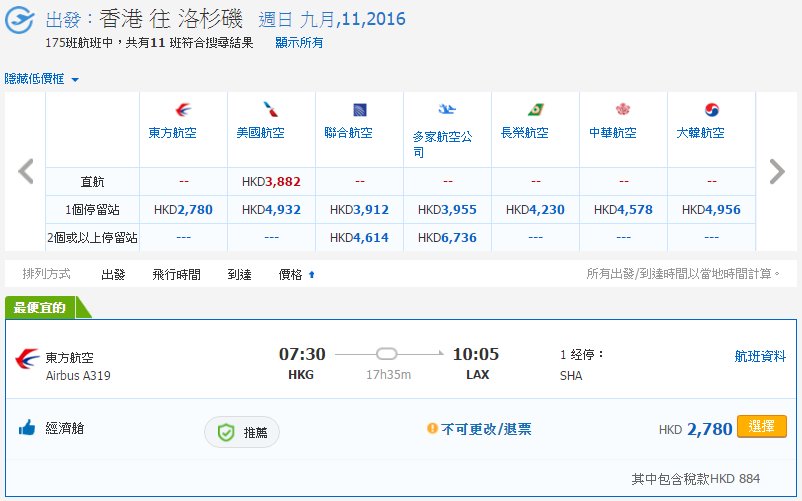This screenshot has width=802, height=501.
Task: Click the 直航 row label
Action: 92,181
